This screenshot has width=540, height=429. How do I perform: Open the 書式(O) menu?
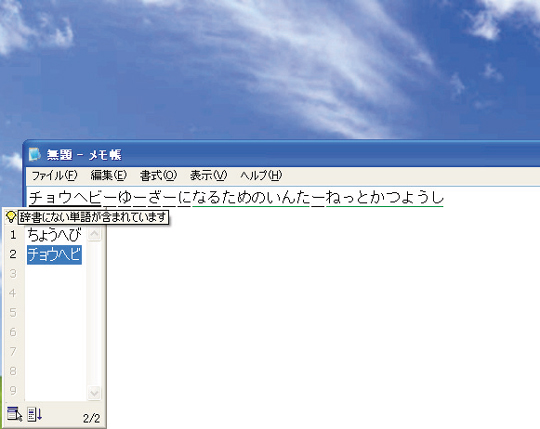click(158, 176)
